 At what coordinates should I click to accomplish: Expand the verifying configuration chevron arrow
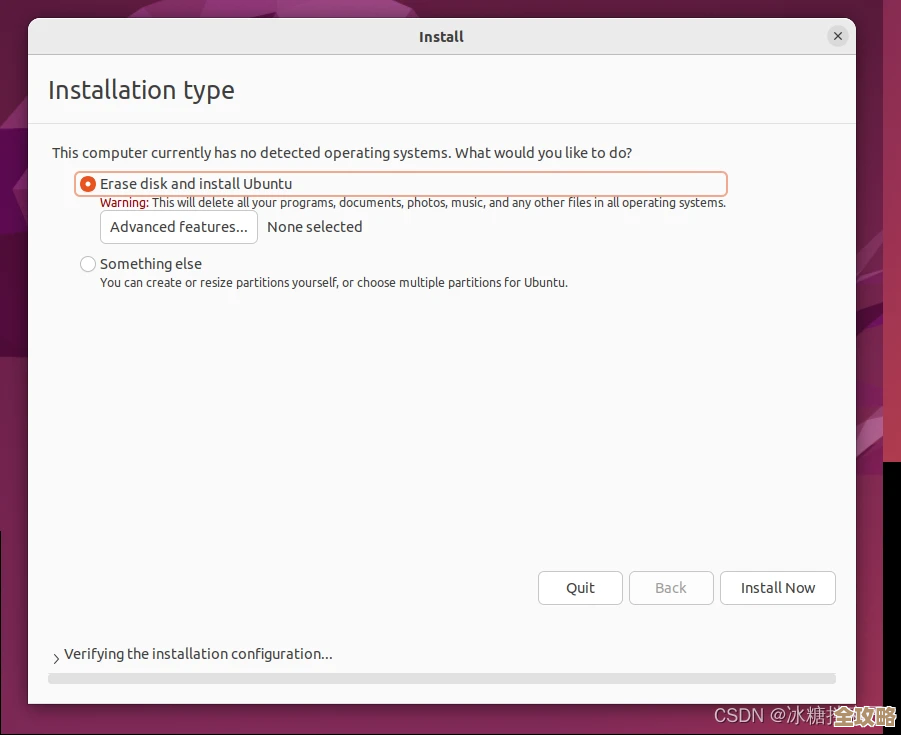56,657
